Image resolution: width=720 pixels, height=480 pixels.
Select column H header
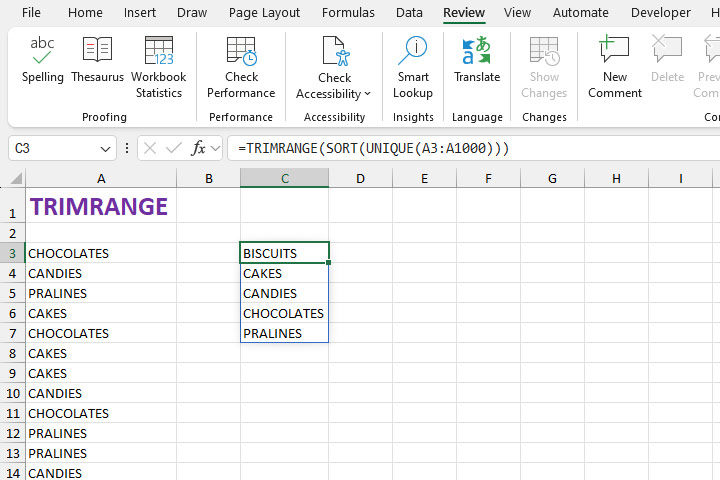[616, 178]
